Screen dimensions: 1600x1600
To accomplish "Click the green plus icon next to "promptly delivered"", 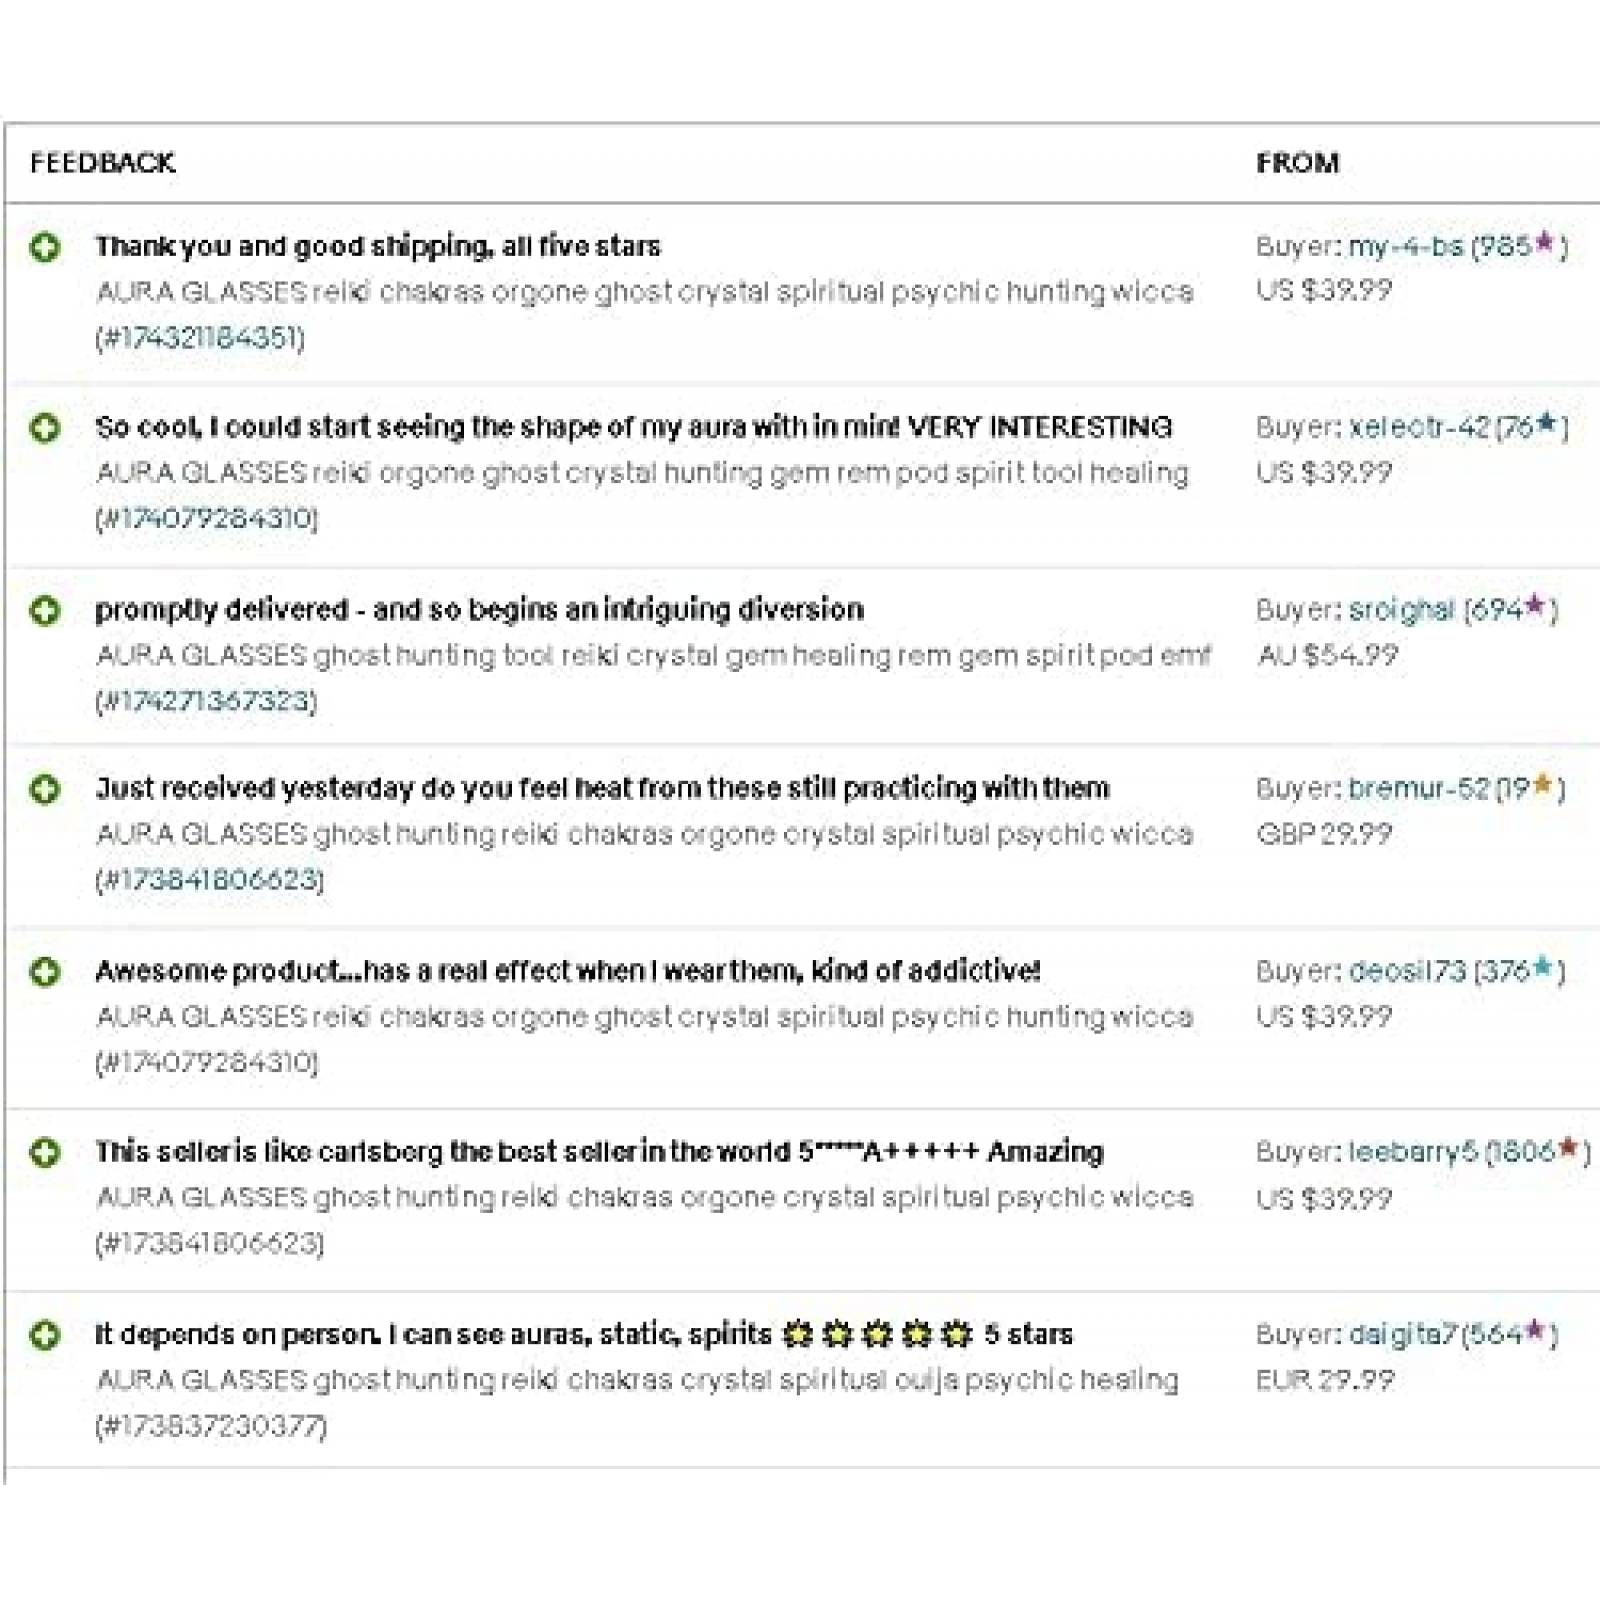I will (x=44, y=610).
